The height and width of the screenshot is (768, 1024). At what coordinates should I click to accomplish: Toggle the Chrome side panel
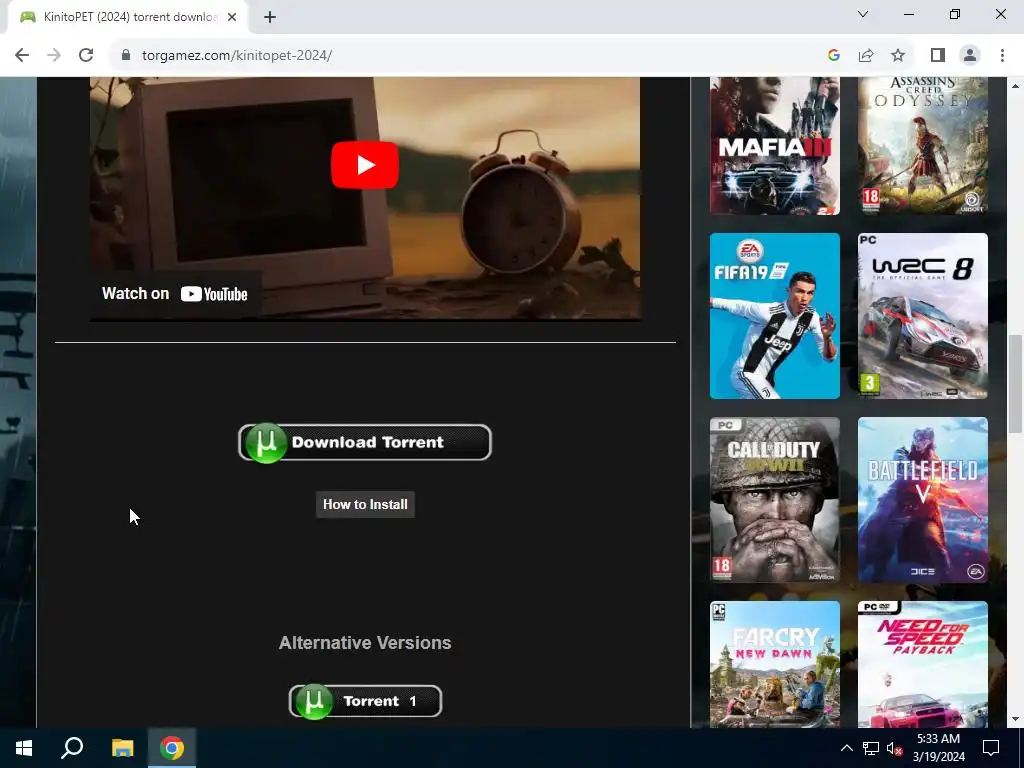click(x=938, y=56)
